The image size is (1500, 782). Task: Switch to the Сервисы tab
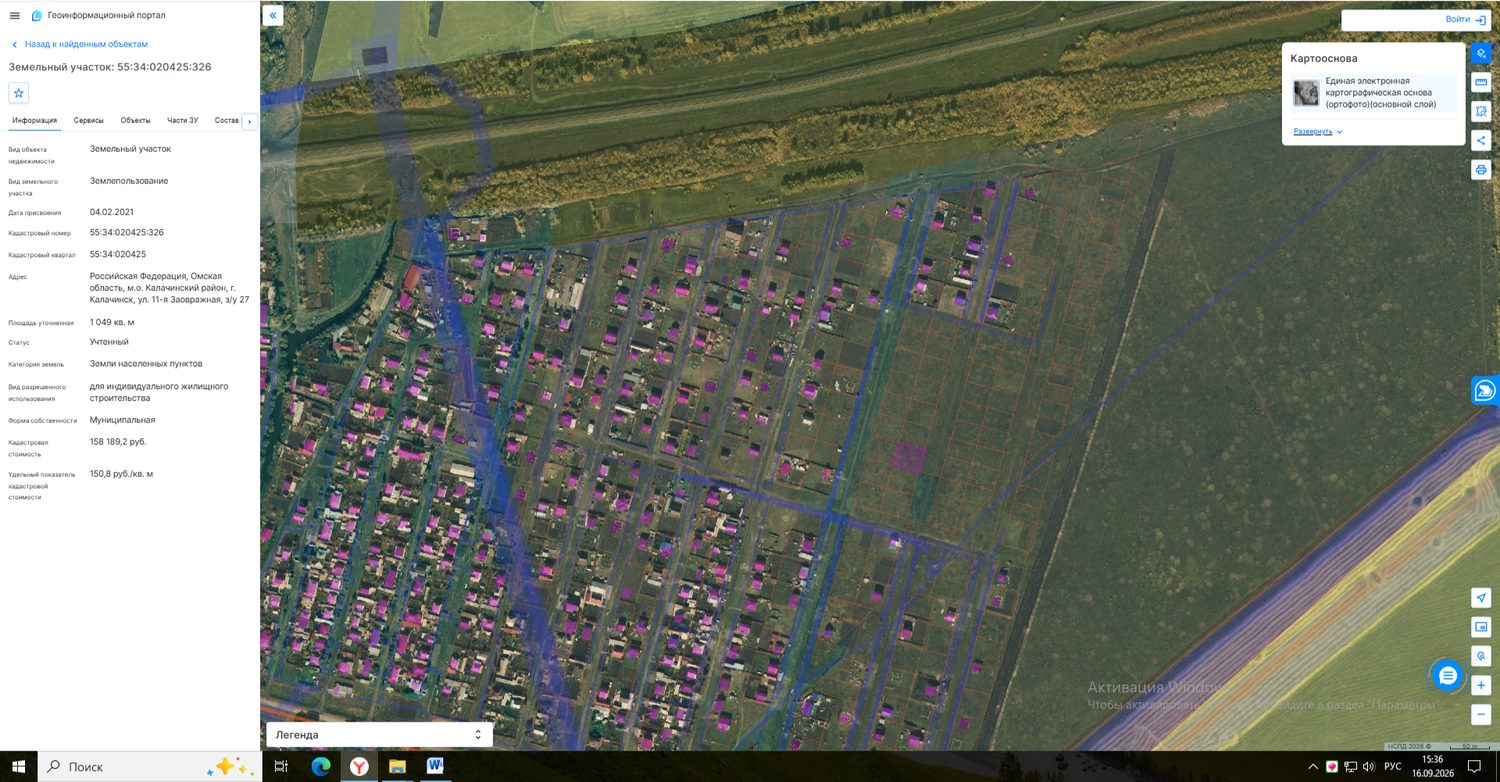(89, 120)
